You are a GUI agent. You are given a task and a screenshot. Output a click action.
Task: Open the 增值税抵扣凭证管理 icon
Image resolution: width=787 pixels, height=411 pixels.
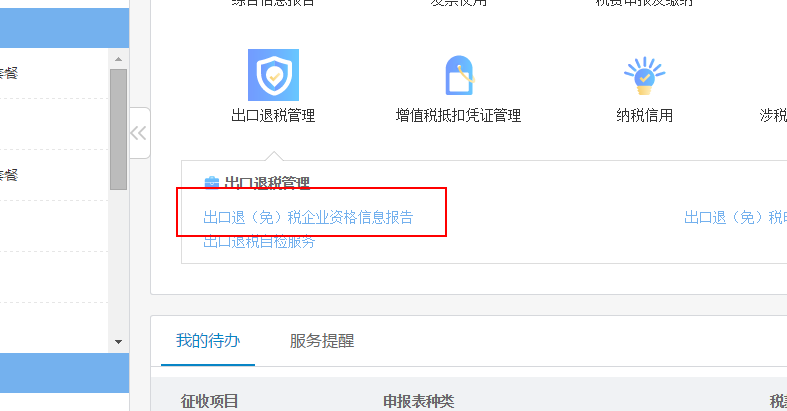point(459,75)
